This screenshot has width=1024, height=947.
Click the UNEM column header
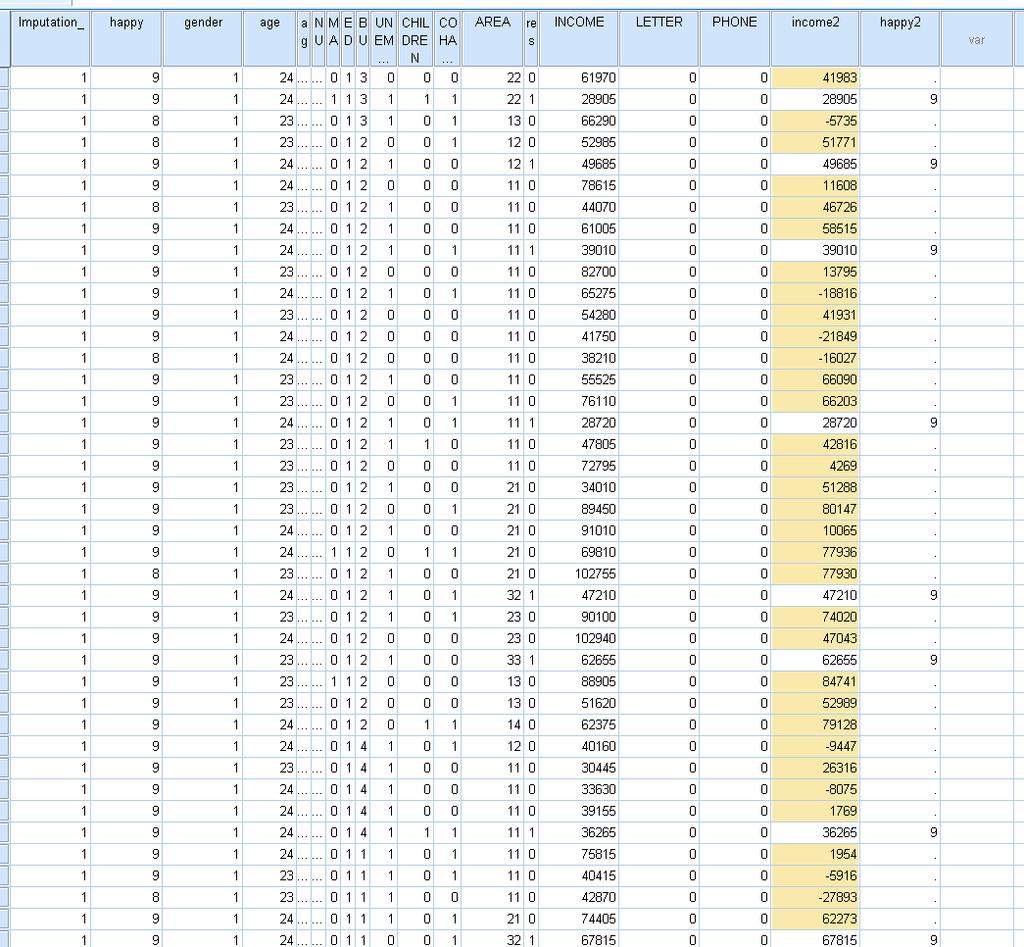click(x=384, y=39)
